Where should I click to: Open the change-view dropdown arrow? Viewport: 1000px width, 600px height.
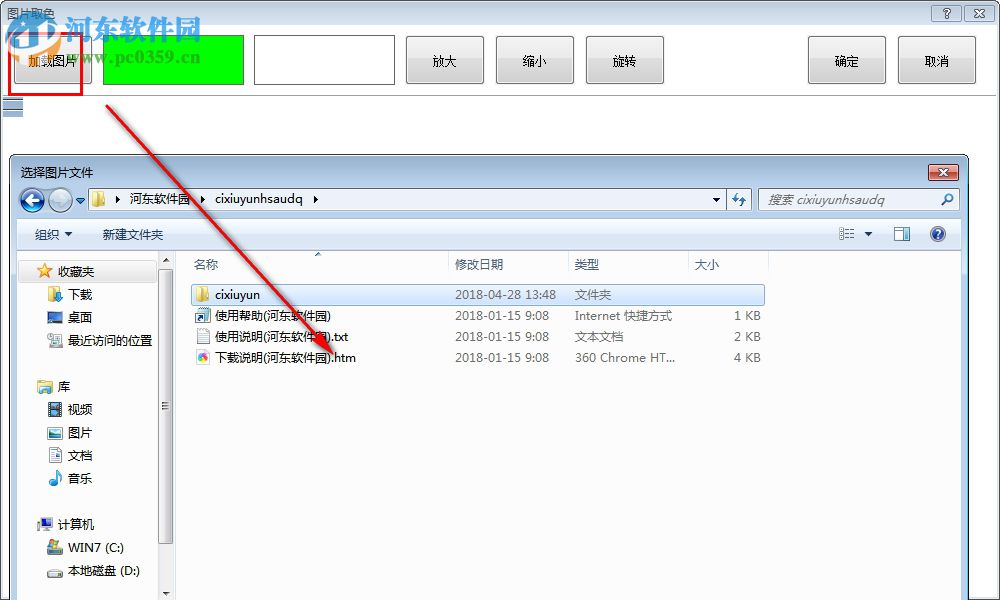[x=868, y=233]
